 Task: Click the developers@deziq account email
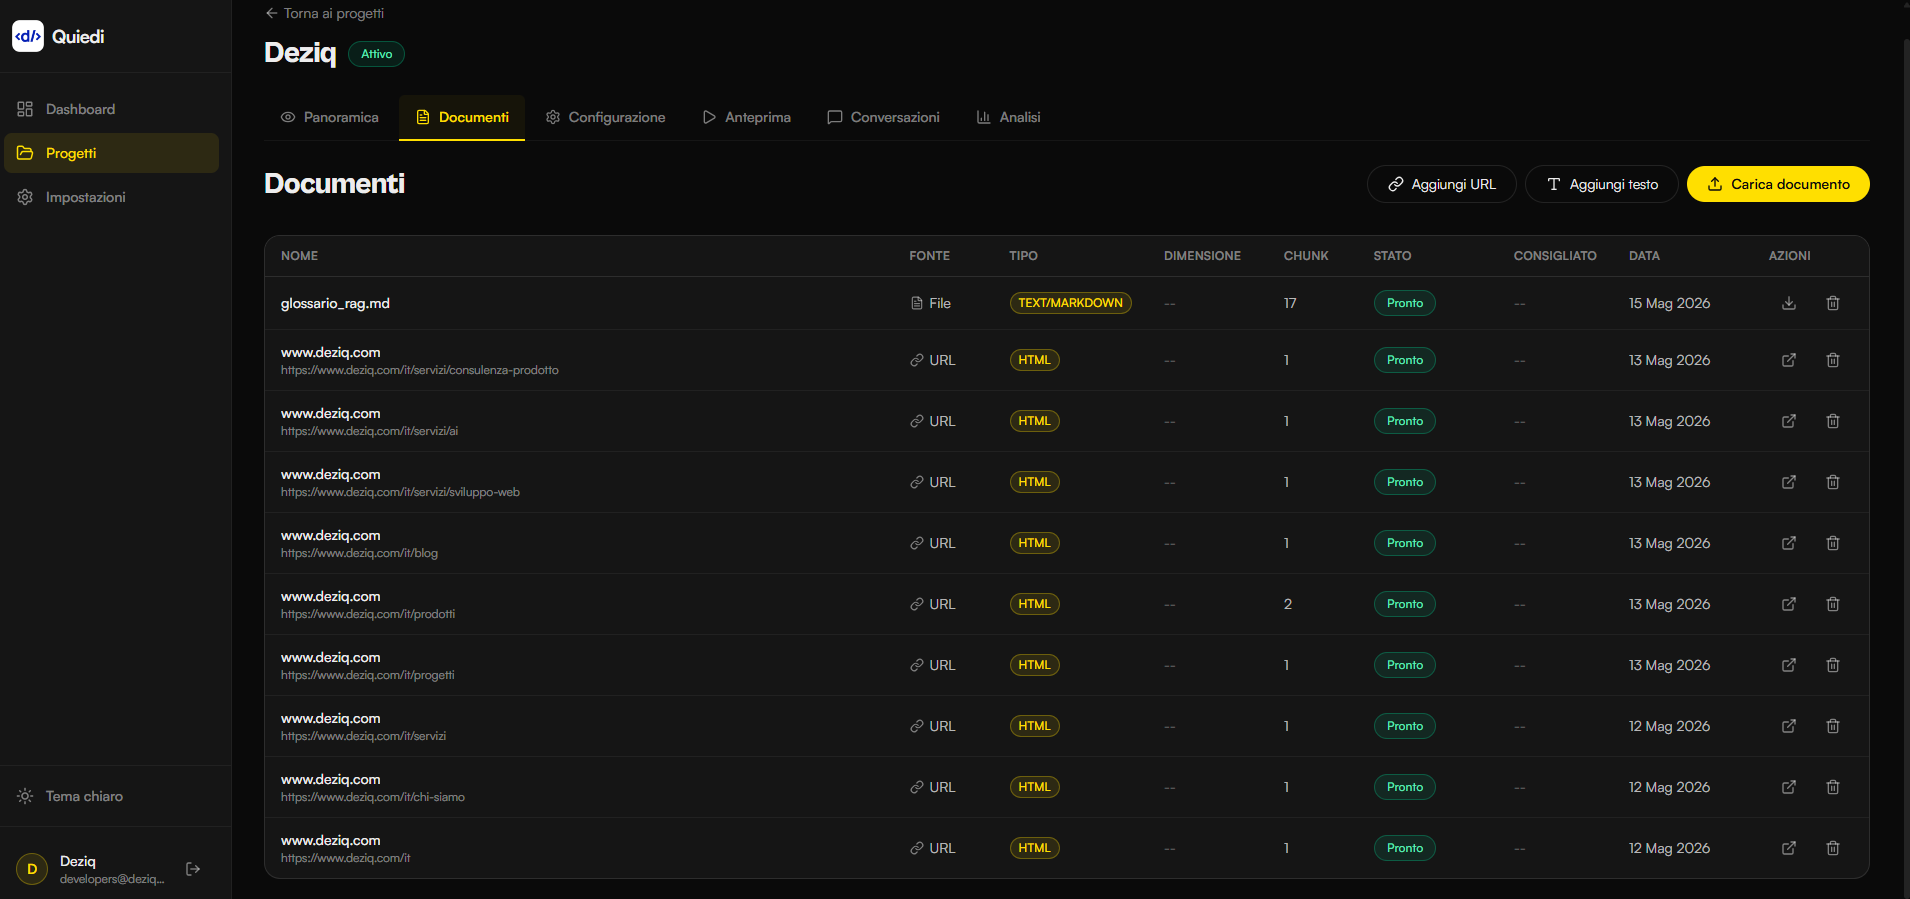click(x=112, y=879)
